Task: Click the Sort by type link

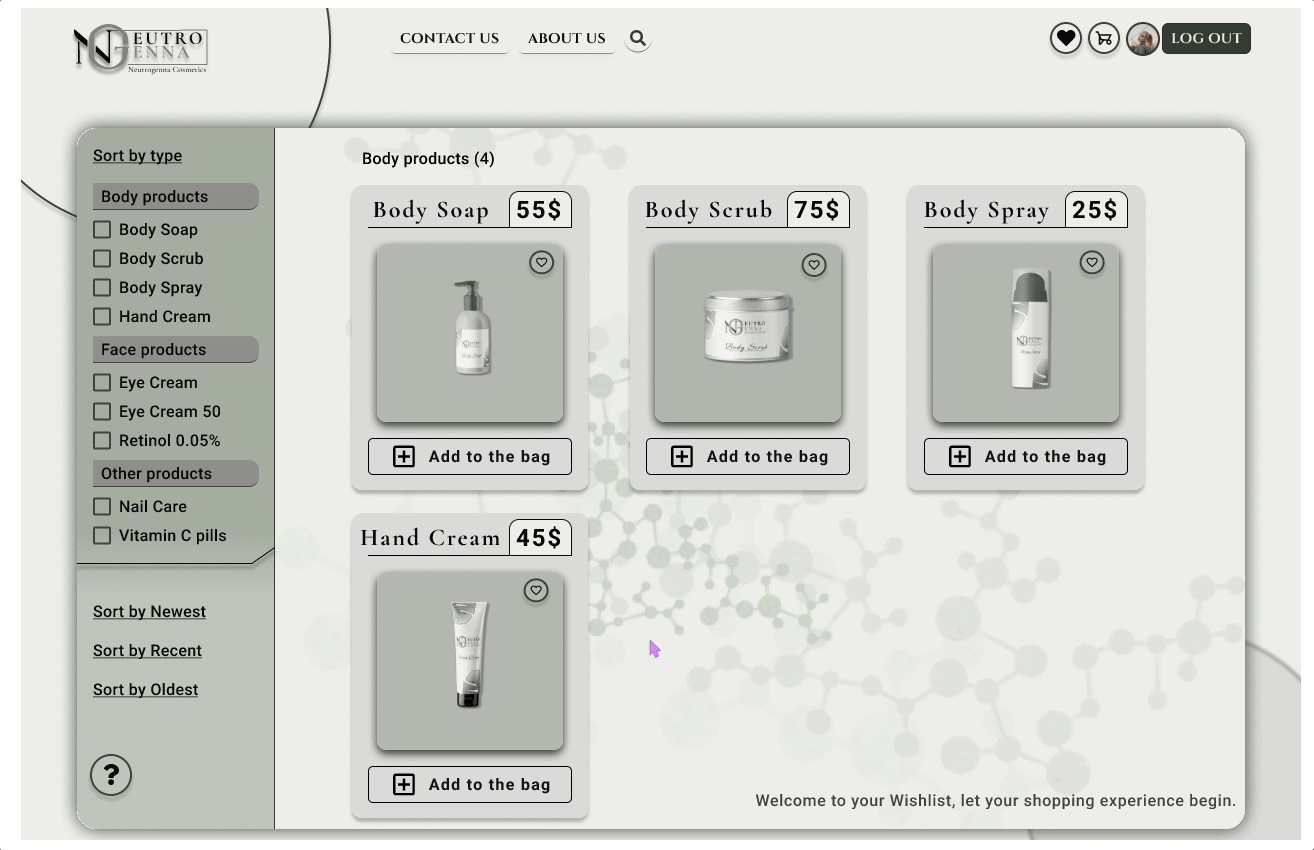Action: coord(138,156)
